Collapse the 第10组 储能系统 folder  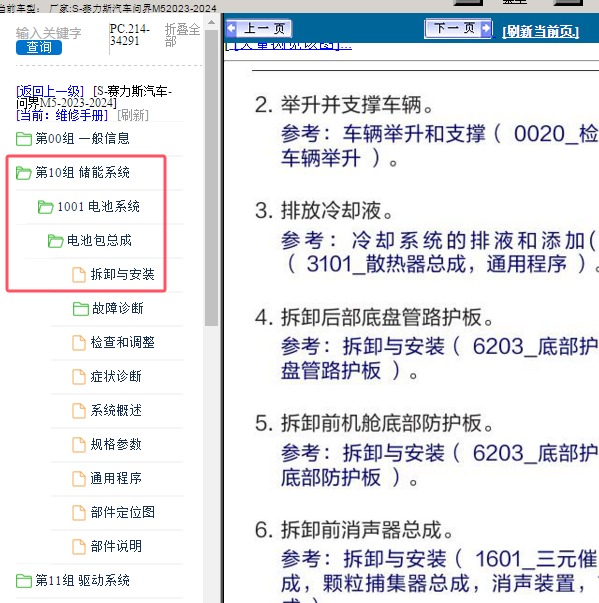tap(82, 173)
